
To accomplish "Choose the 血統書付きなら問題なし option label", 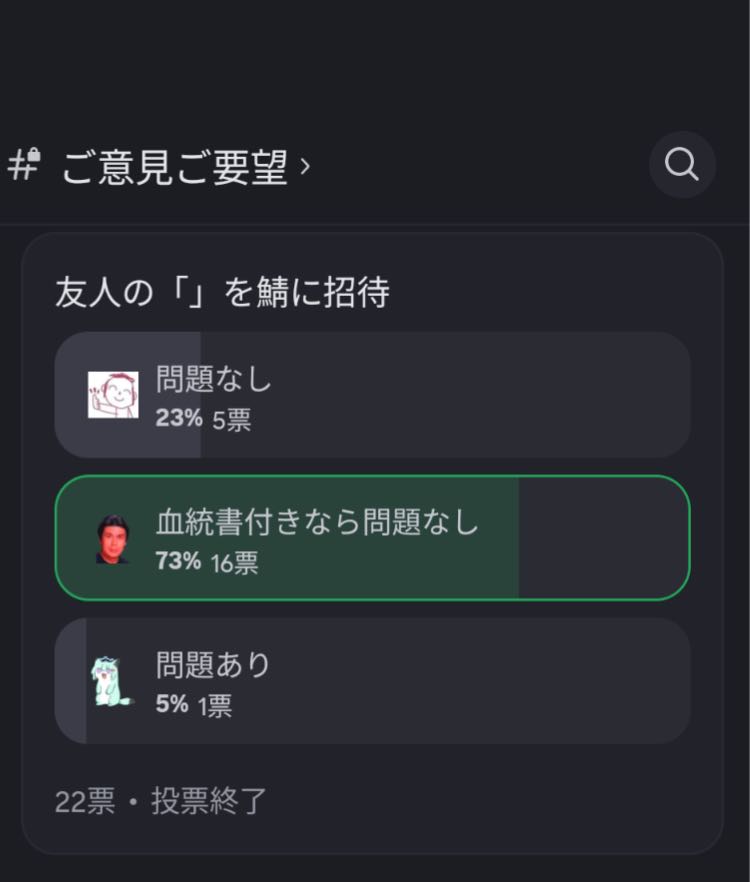I will 318,522.
